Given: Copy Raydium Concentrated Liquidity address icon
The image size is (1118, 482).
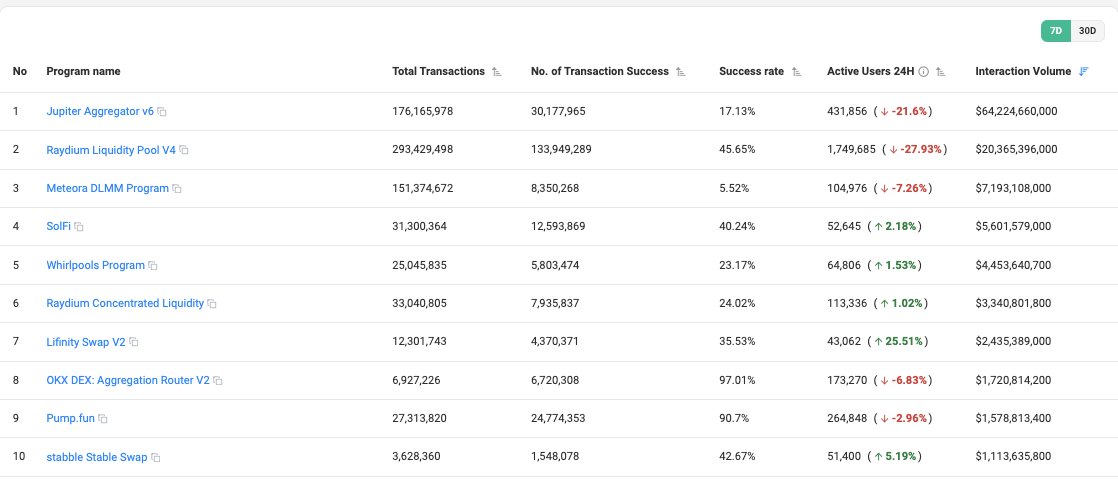Looking at the screenshot, I should coord(212,304).
